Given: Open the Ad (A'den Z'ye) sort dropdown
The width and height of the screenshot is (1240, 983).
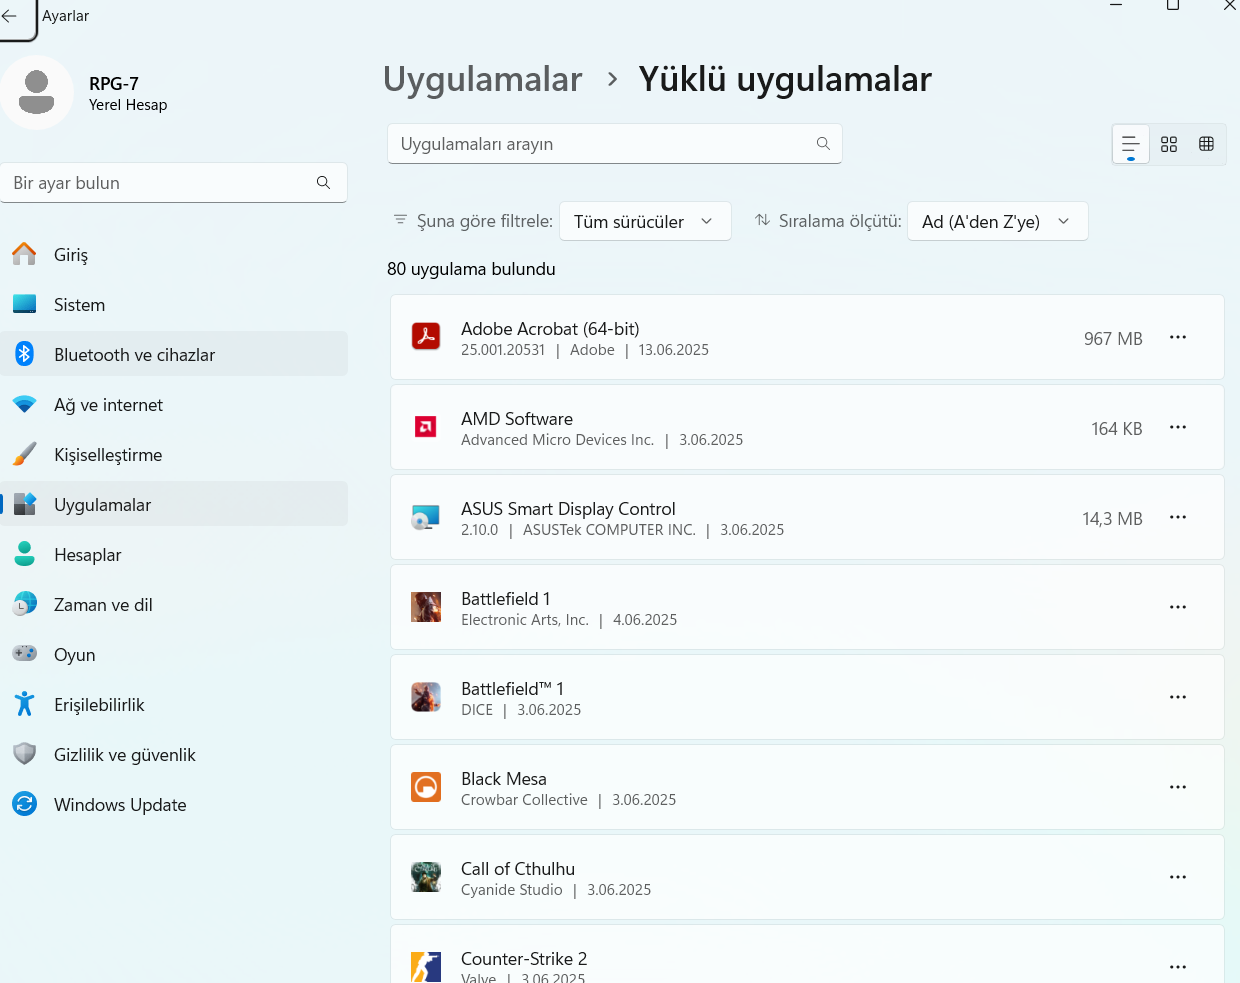Looking at the screenshot, I should pyautogui.click(x=997, y=221).
